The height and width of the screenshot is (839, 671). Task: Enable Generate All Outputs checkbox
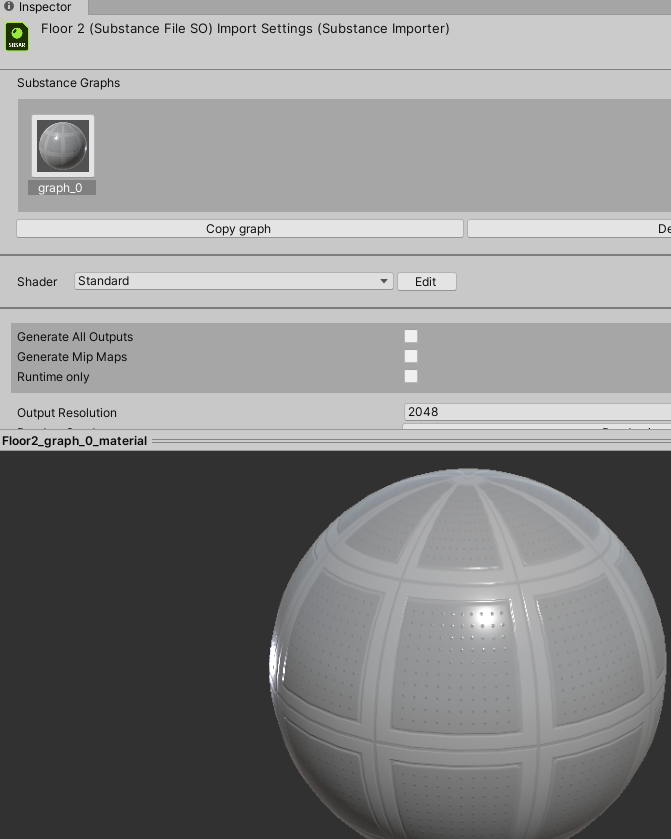pos(411,337)
